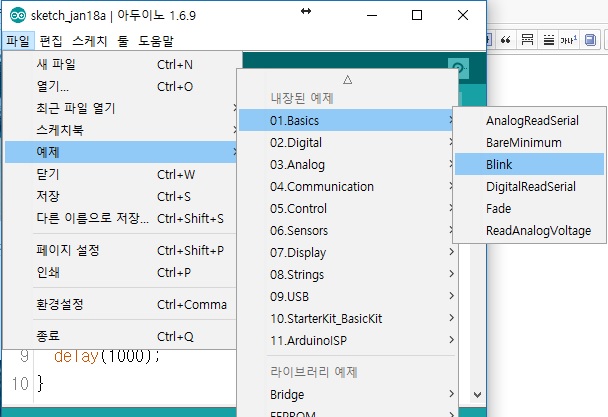
Task: Click the up triangle atop the examples menu
Action: pos(347,80)
